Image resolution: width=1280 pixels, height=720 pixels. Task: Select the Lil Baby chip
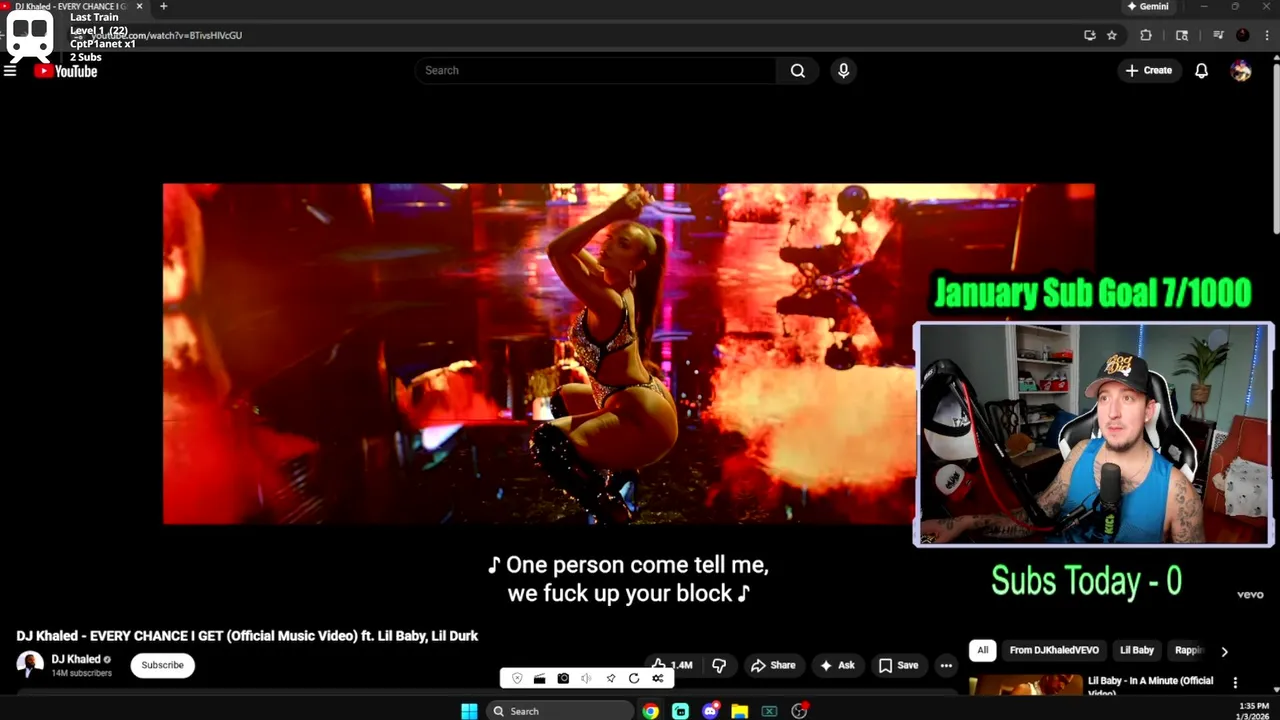tap(1136, 650)
